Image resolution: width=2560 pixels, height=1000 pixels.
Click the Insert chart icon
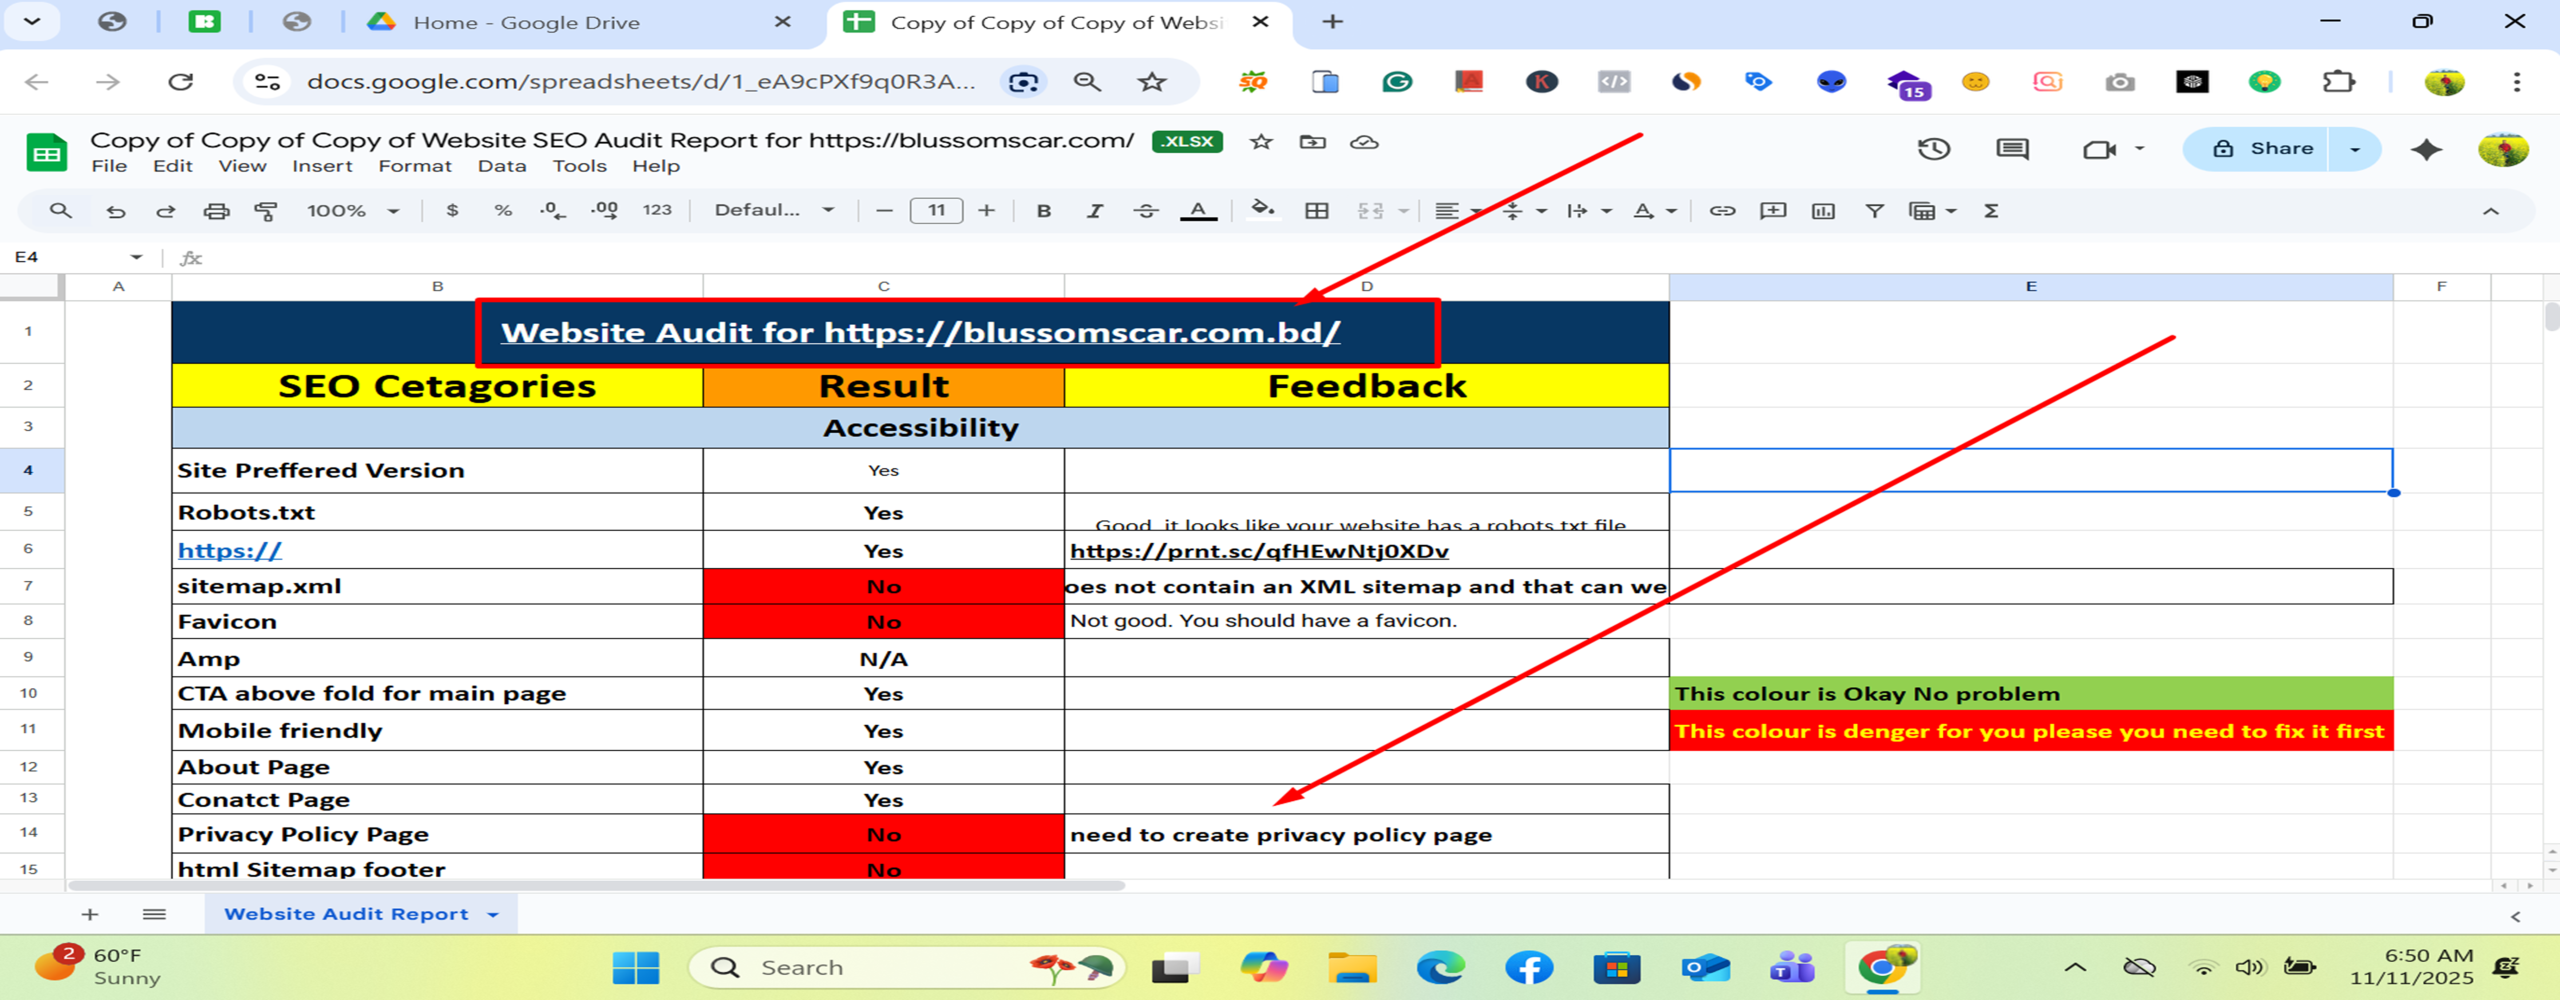coord(1822,211)
